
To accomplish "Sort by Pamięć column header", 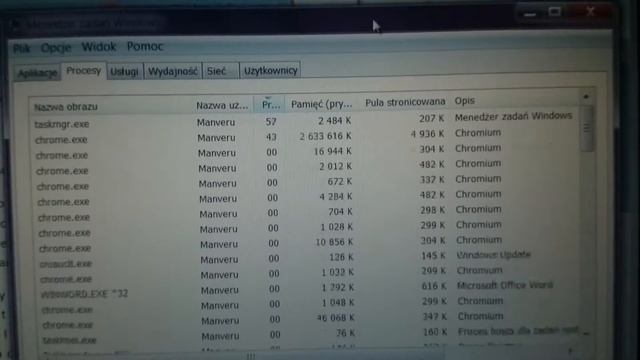I will tap(322, 104).
